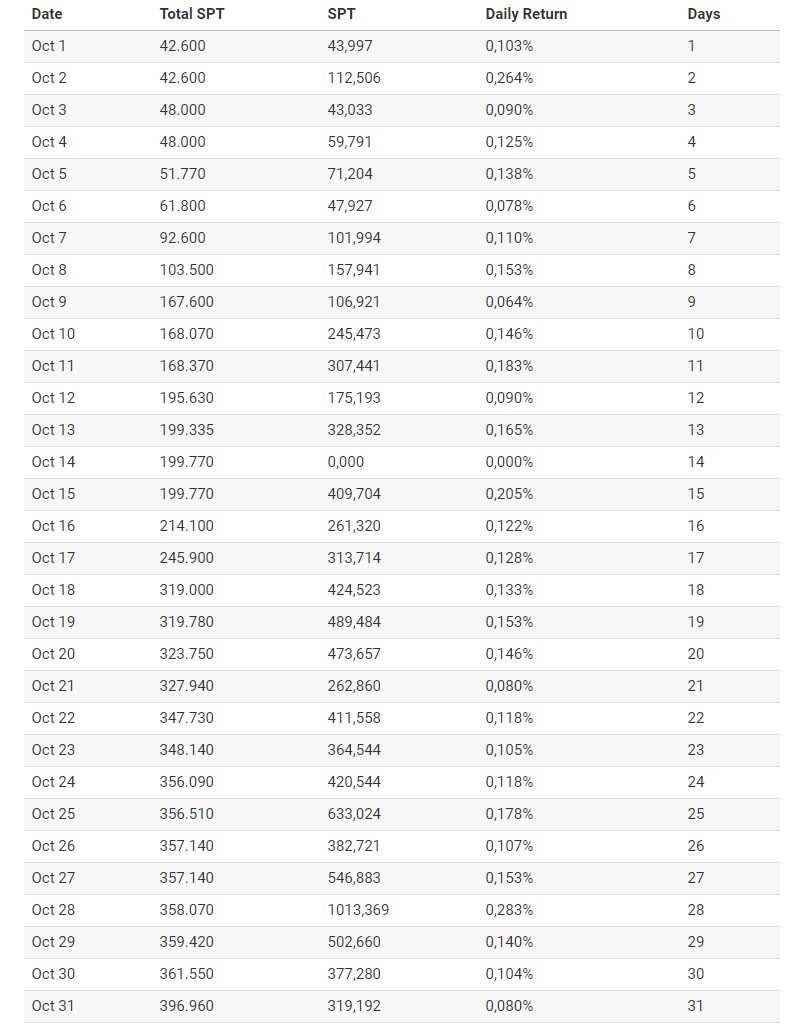Click the Total SPT value 51.770
Screen dimensions: 800x1026
(183, 174)
